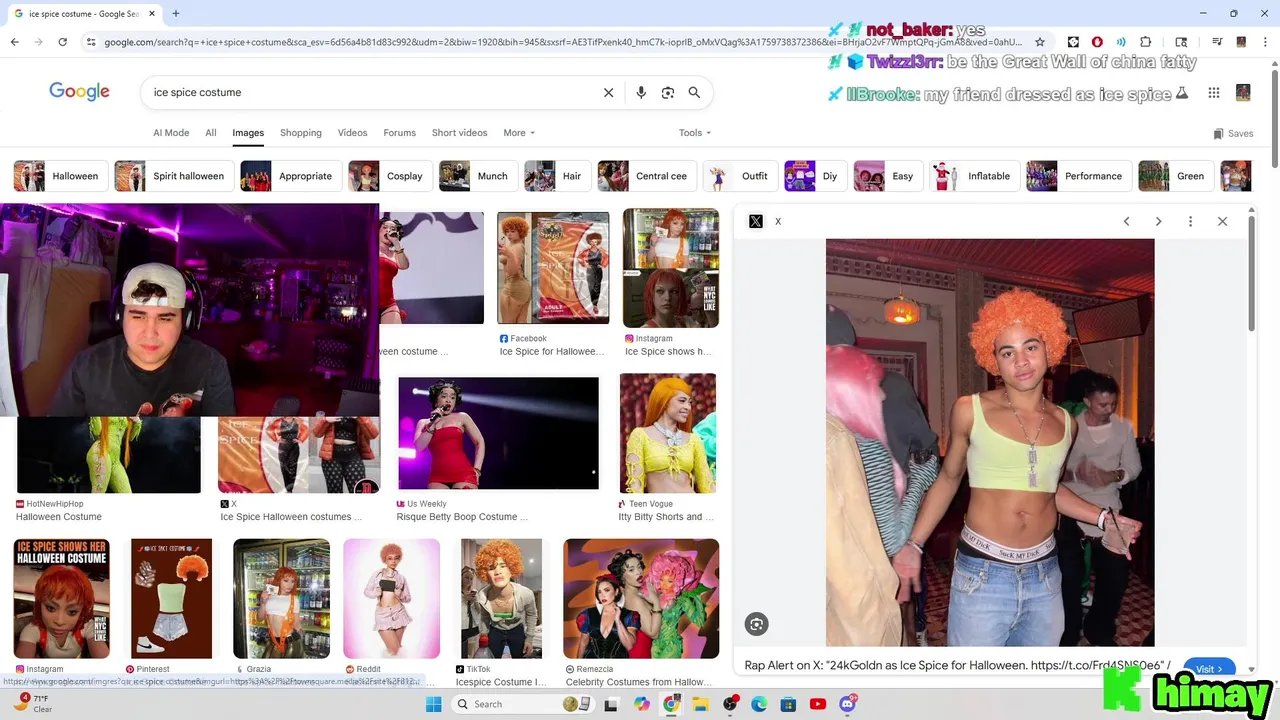This screenshot has width=1280, height=720.
Task: Open the Reddit pink outfit thumbnail
Action: (x=391, y=598)
